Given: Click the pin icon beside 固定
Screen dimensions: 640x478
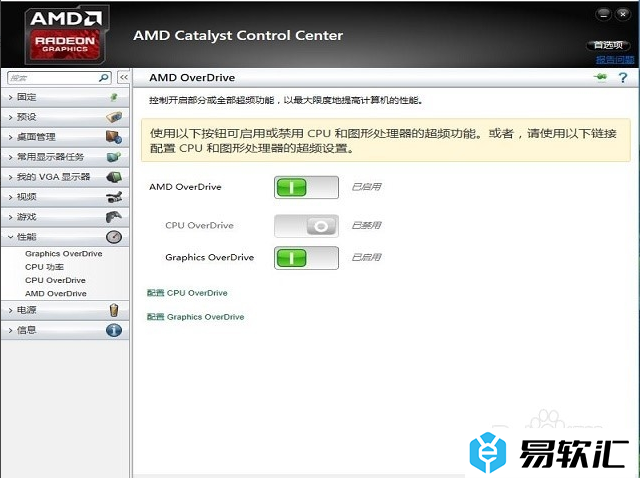Looking at the screenshot, I should coord(114,97).
